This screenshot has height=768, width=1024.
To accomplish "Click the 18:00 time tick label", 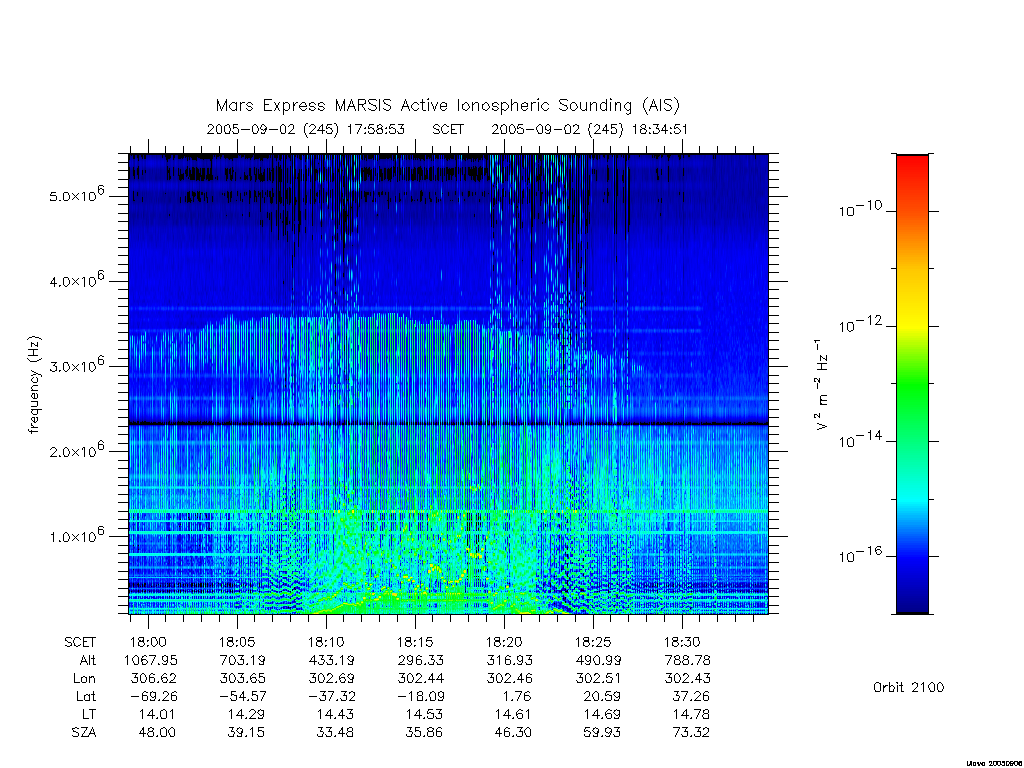I will (x=148, y=642).
